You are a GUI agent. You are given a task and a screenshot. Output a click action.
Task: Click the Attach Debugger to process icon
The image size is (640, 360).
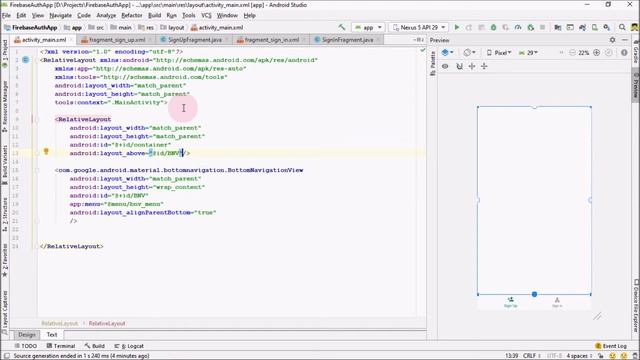[x=531, y=27]
